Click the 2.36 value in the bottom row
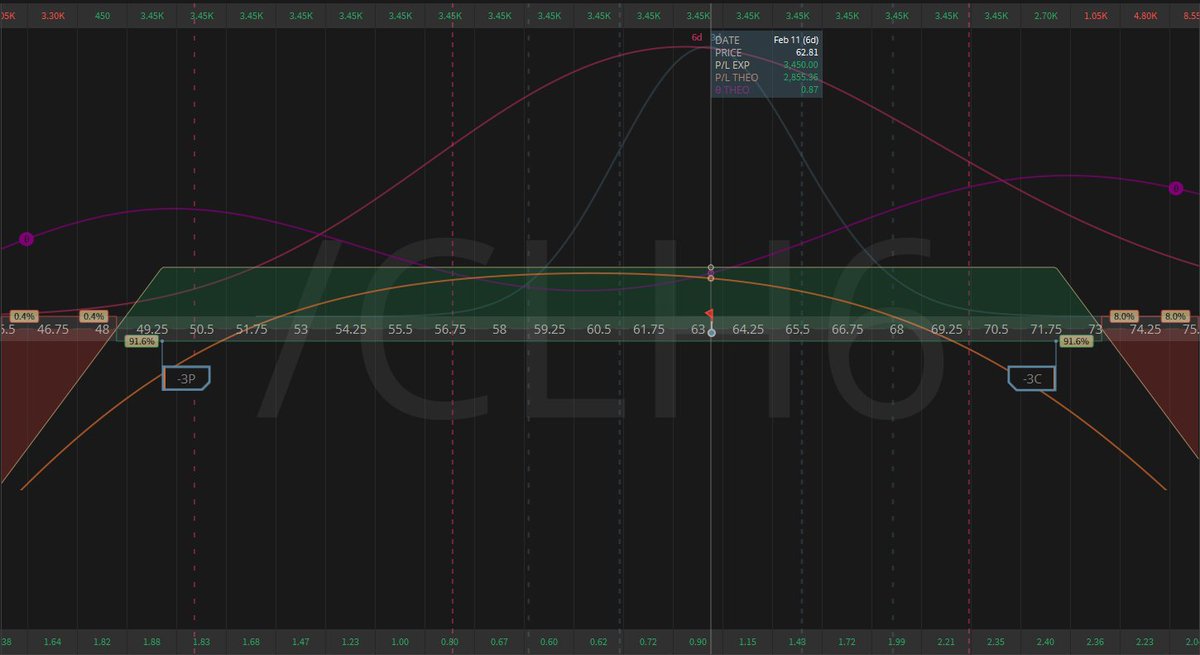The width and height of the screenshot is (1200, 655). click(1096, 640)
